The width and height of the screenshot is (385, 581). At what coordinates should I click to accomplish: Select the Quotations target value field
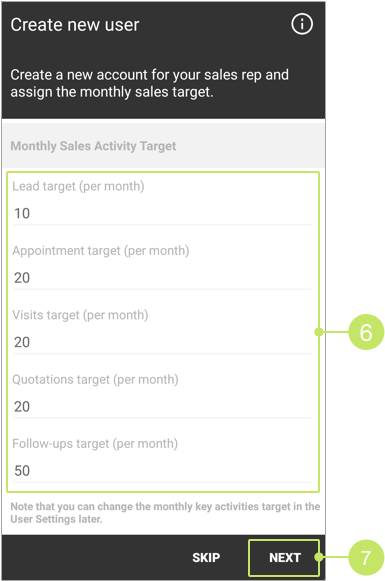[163, 407]
